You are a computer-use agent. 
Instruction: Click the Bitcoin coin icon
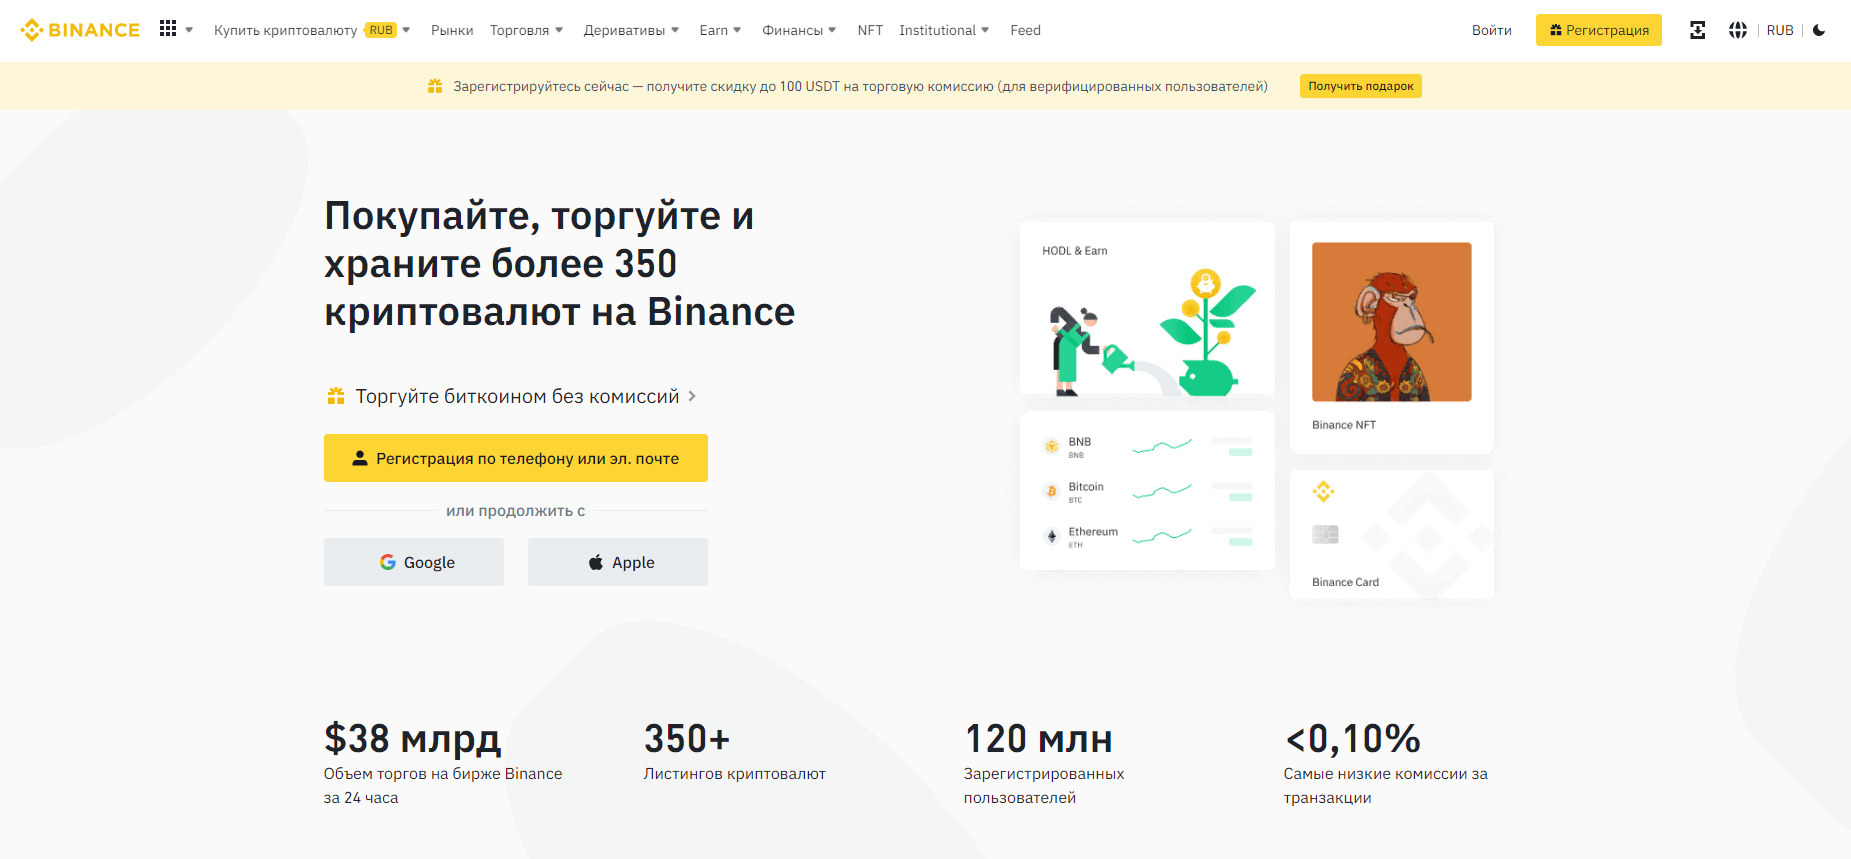[x=1051, y=491]
